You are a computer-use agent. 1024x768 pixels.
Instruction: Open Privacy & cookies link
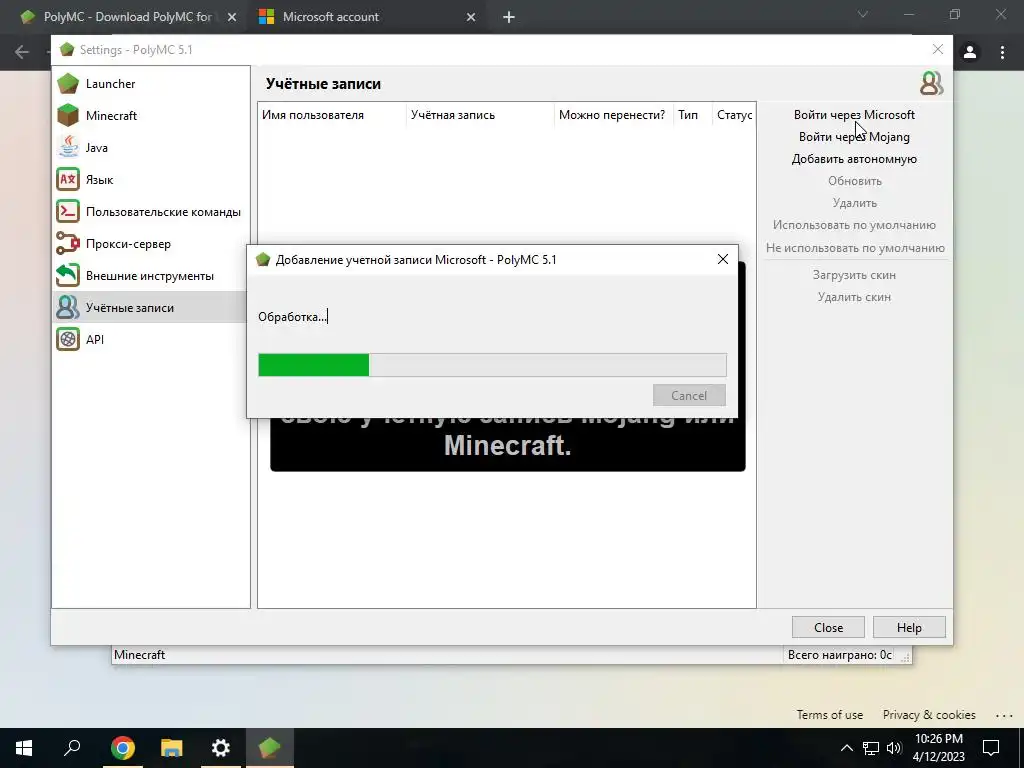[x=929, y=715]
